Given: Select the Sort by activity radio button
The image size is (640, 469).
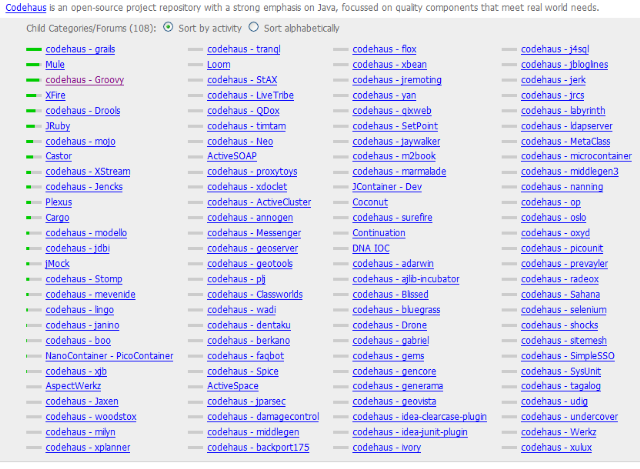Looking at the screenshot, I should pos(168,27).
